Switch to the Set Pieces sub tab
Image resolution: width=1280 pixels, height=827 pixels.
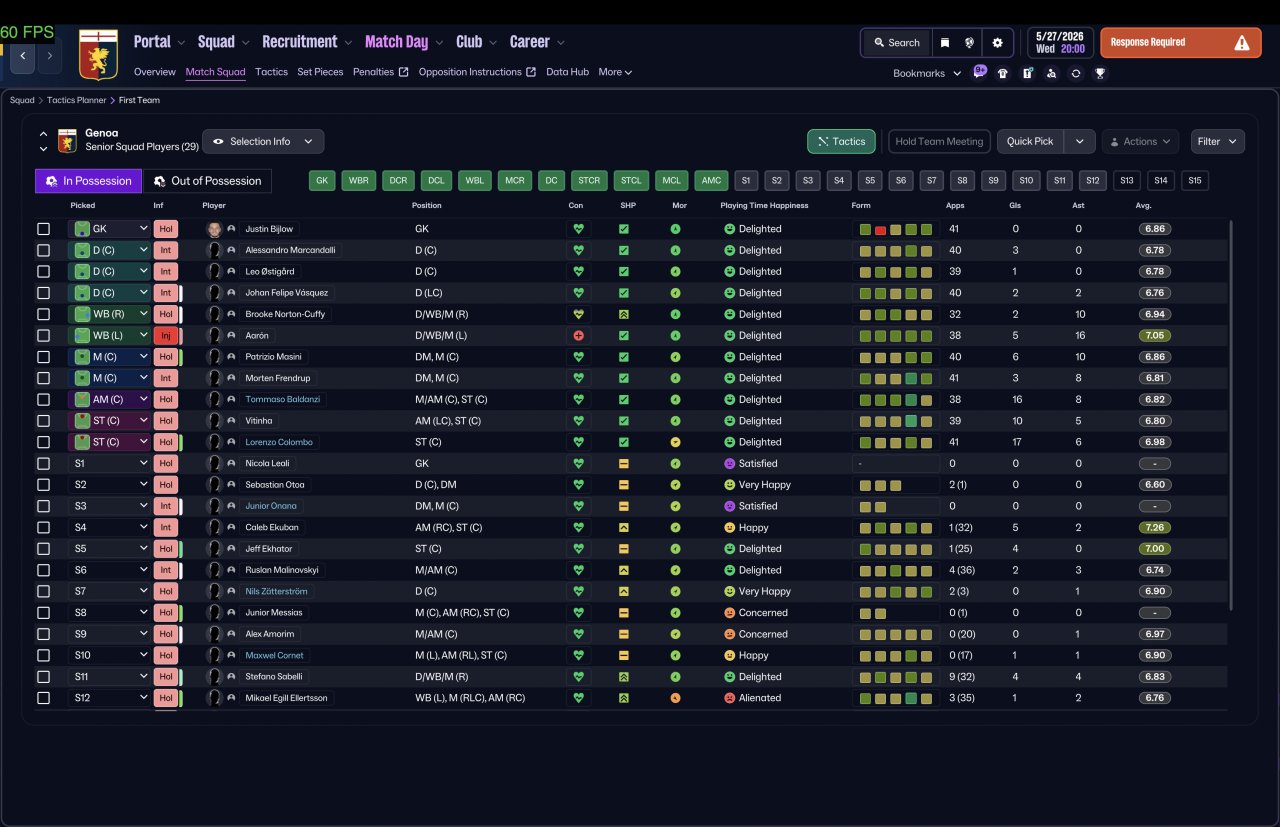pyautogui.click(x=320, y=72)
